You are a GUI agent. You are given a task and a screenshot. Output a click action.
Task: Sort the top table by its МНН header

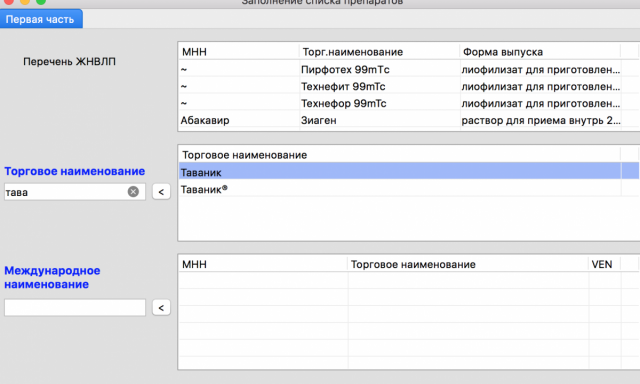coord(239,52)
